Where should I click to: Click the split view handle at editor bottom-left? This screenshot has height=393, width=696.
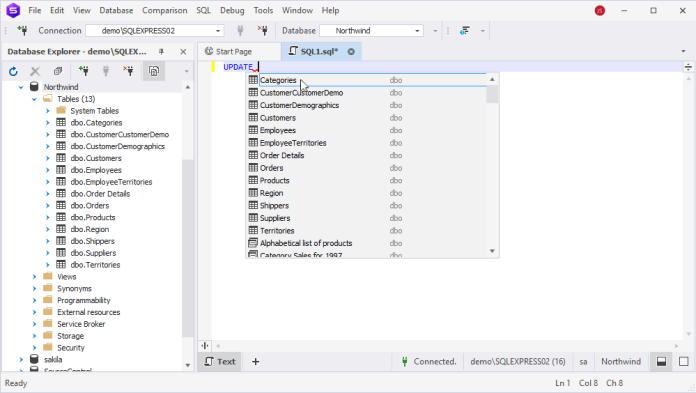pyautogui.click(x=205, y=345)
